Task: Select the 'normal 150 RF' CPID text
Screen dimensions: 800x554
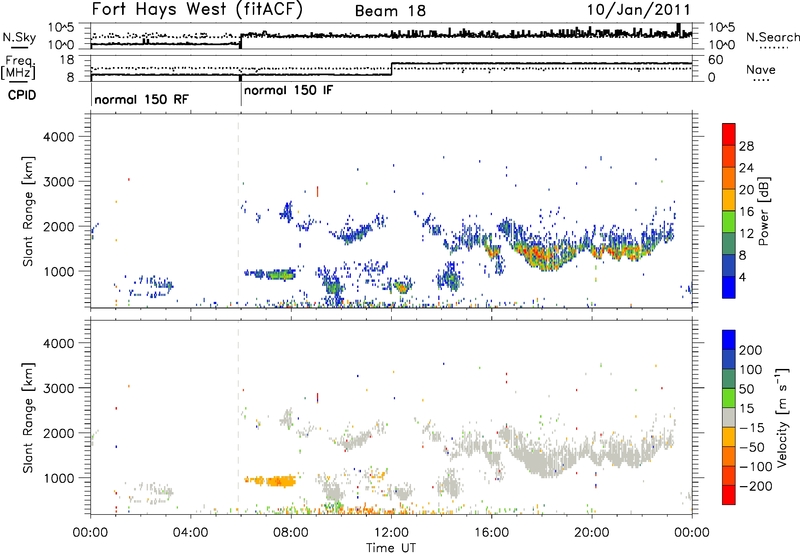Action: pyautogui.click(x=141, y=99)
